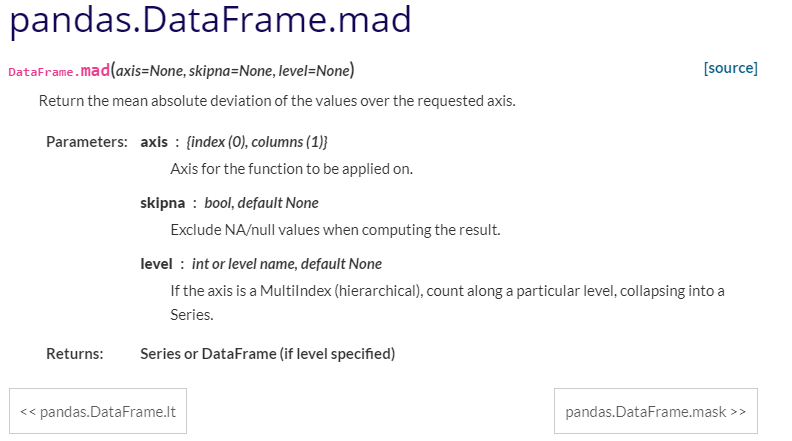Image resolution: width=792 pixels, height=441 pixels.
Task: Click the signature arguments 'axis=None, skipna=None, level=None'
Action: click(233, 71)
